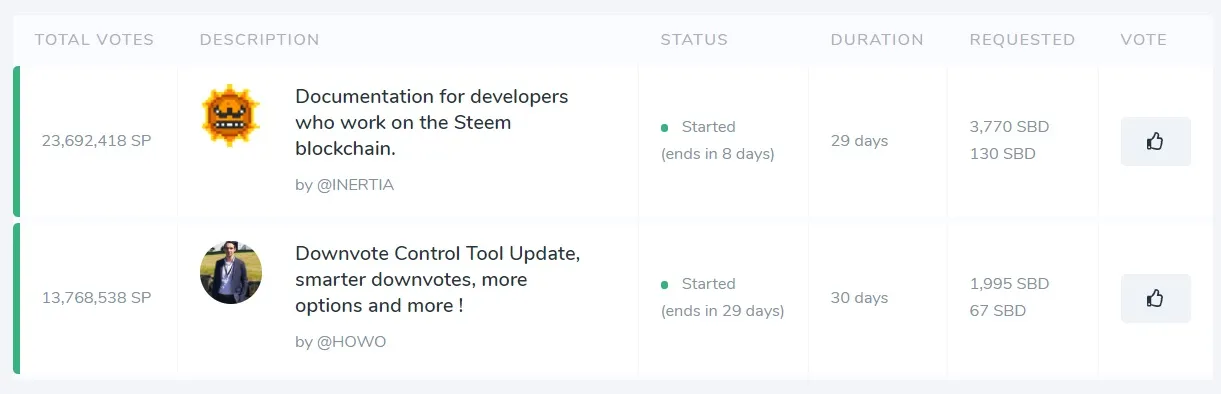Click the DURATION column header
Viewport: 1221px width, 394px height.
(x=877, y=40)
